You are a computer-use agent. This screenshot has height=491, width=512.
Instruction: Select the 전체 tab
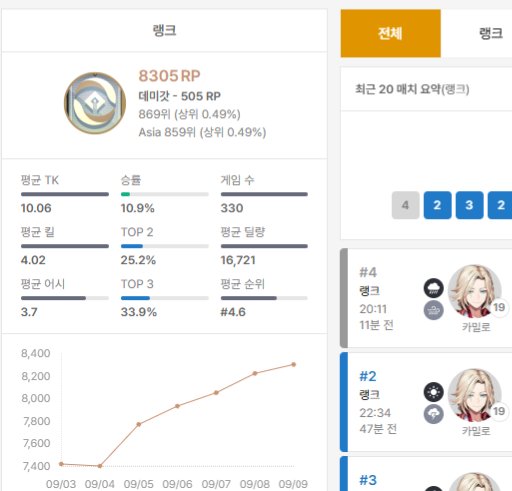pos(390,33)
